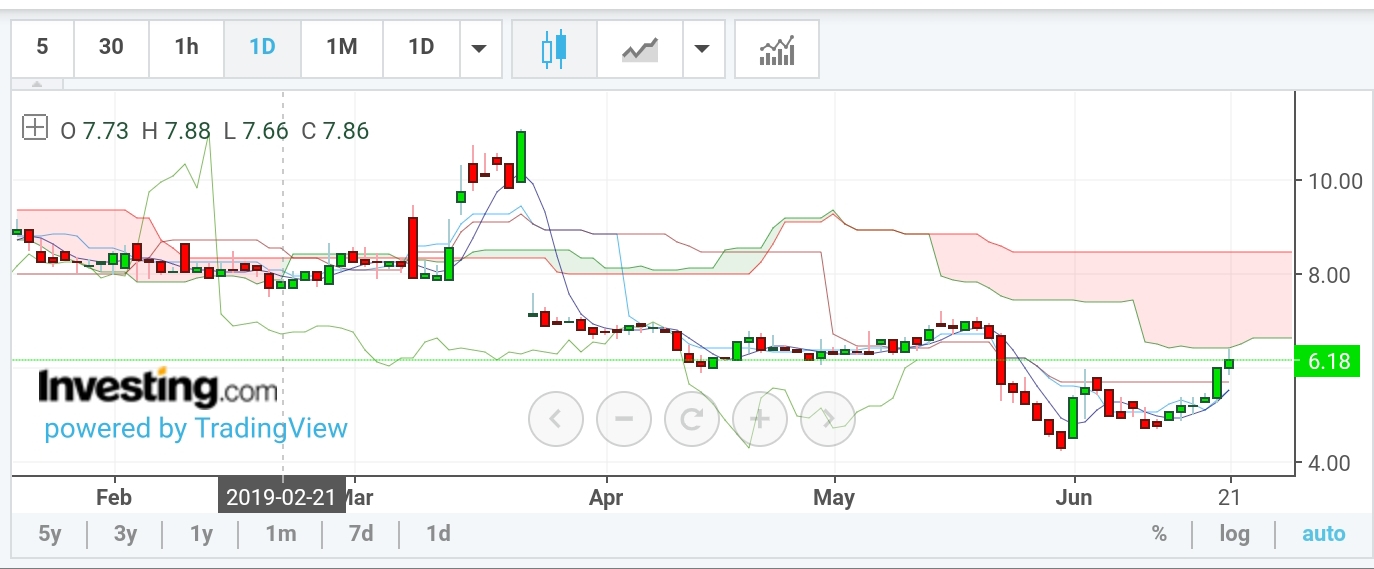
Task: Set date range to 5y
Action: click(50, 534)
